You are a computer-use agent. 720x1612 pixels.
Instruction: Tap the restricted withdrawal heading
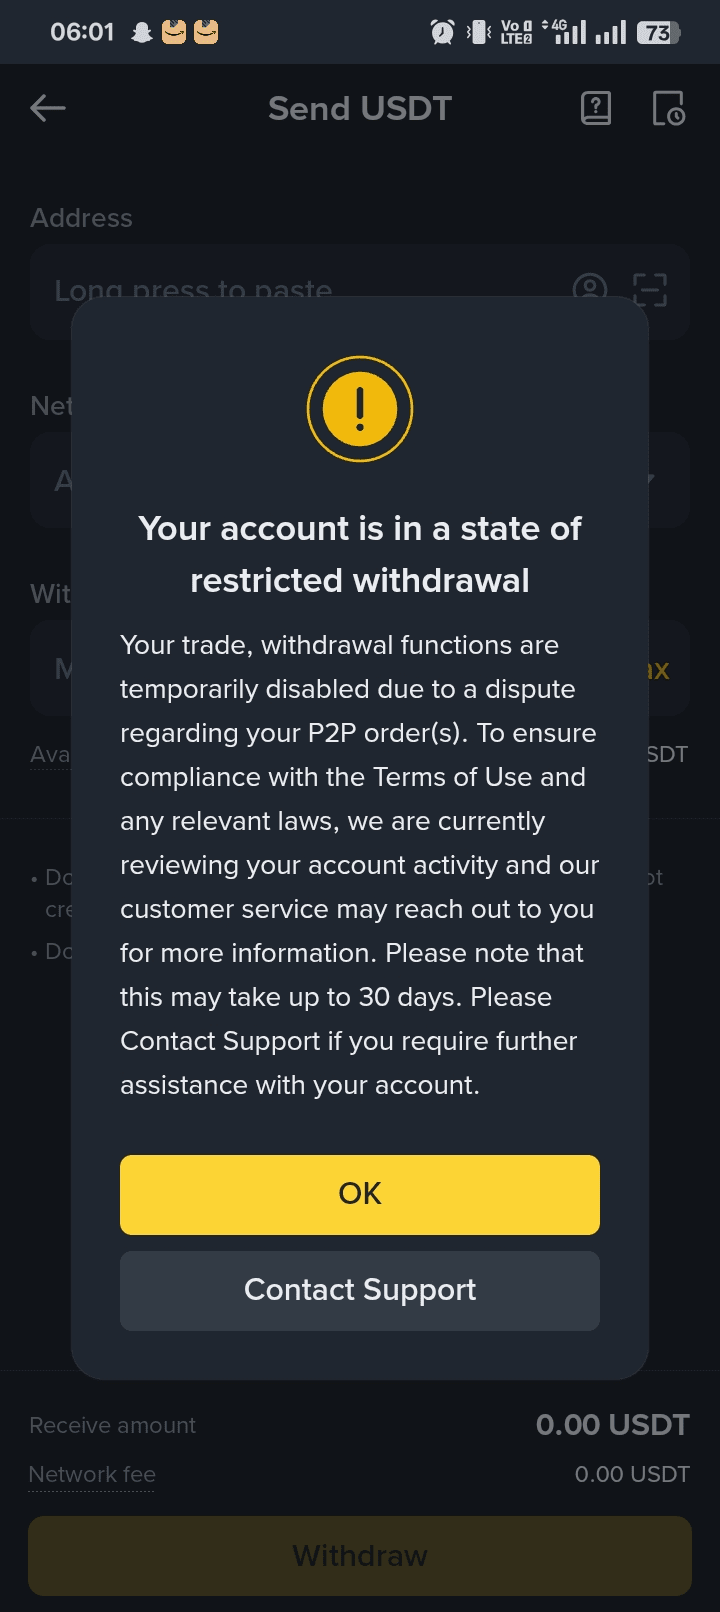click(x=360, y=554)
